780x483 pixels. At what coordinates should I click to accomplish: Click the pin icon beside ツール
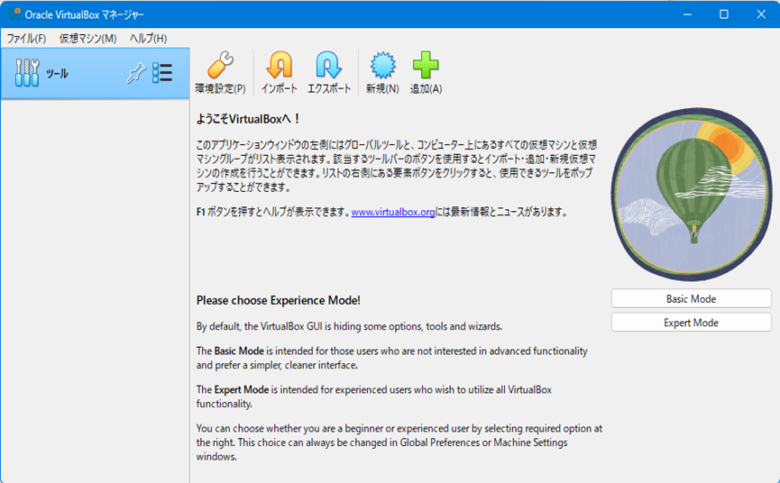(x=135, y=74)
